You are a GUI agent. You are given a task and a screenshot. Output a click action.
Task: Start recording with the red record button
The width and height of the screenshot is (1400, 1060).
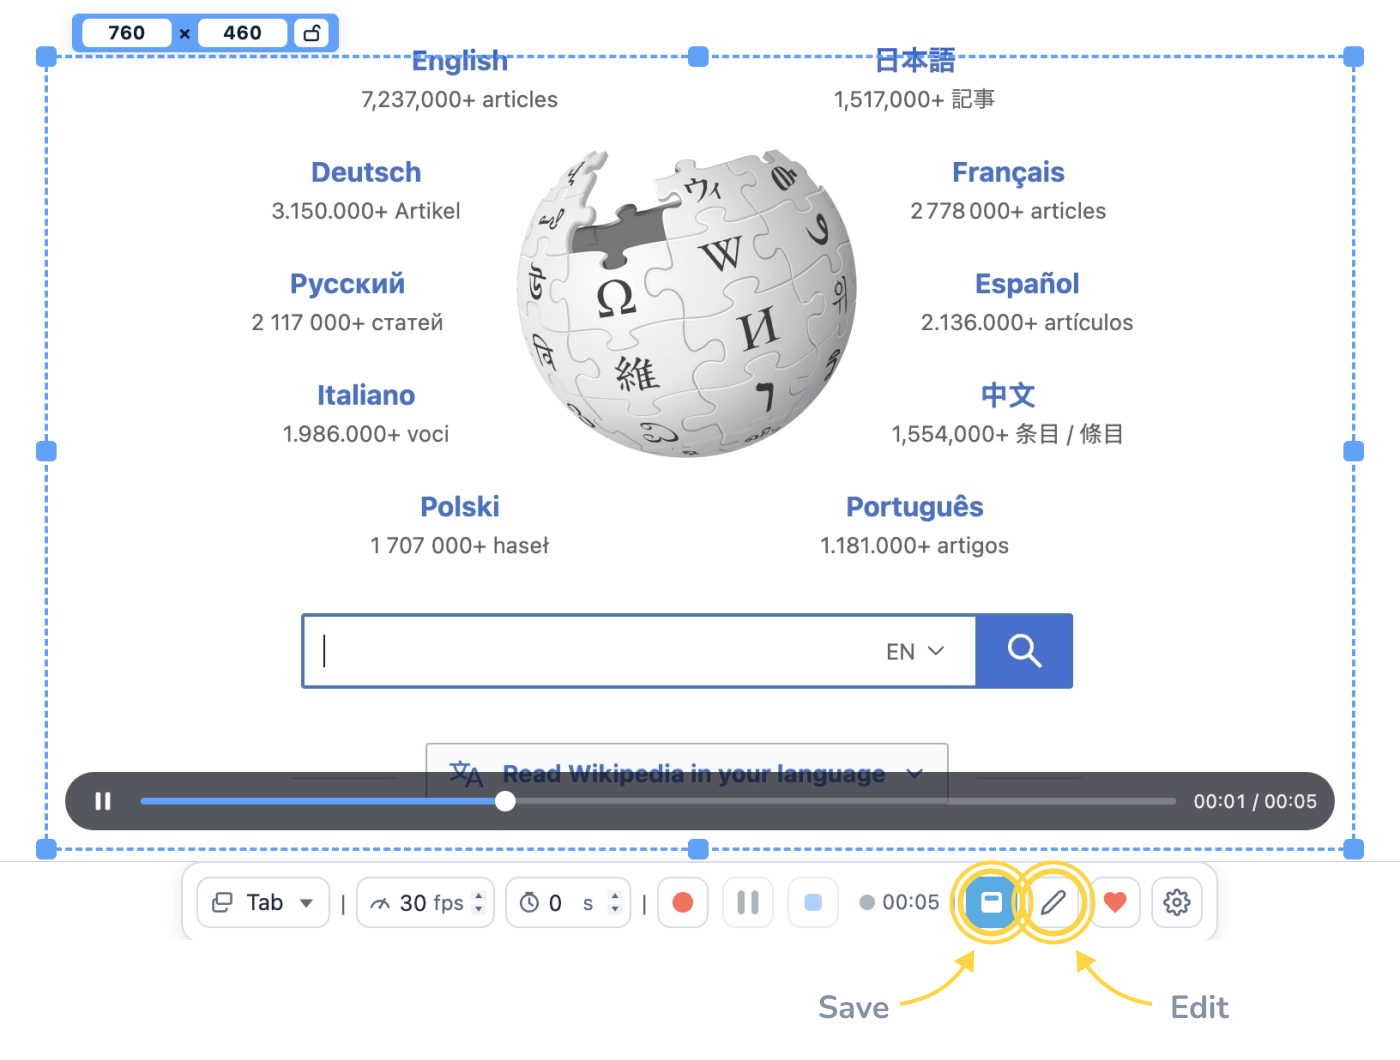click(x=683, y=902)
